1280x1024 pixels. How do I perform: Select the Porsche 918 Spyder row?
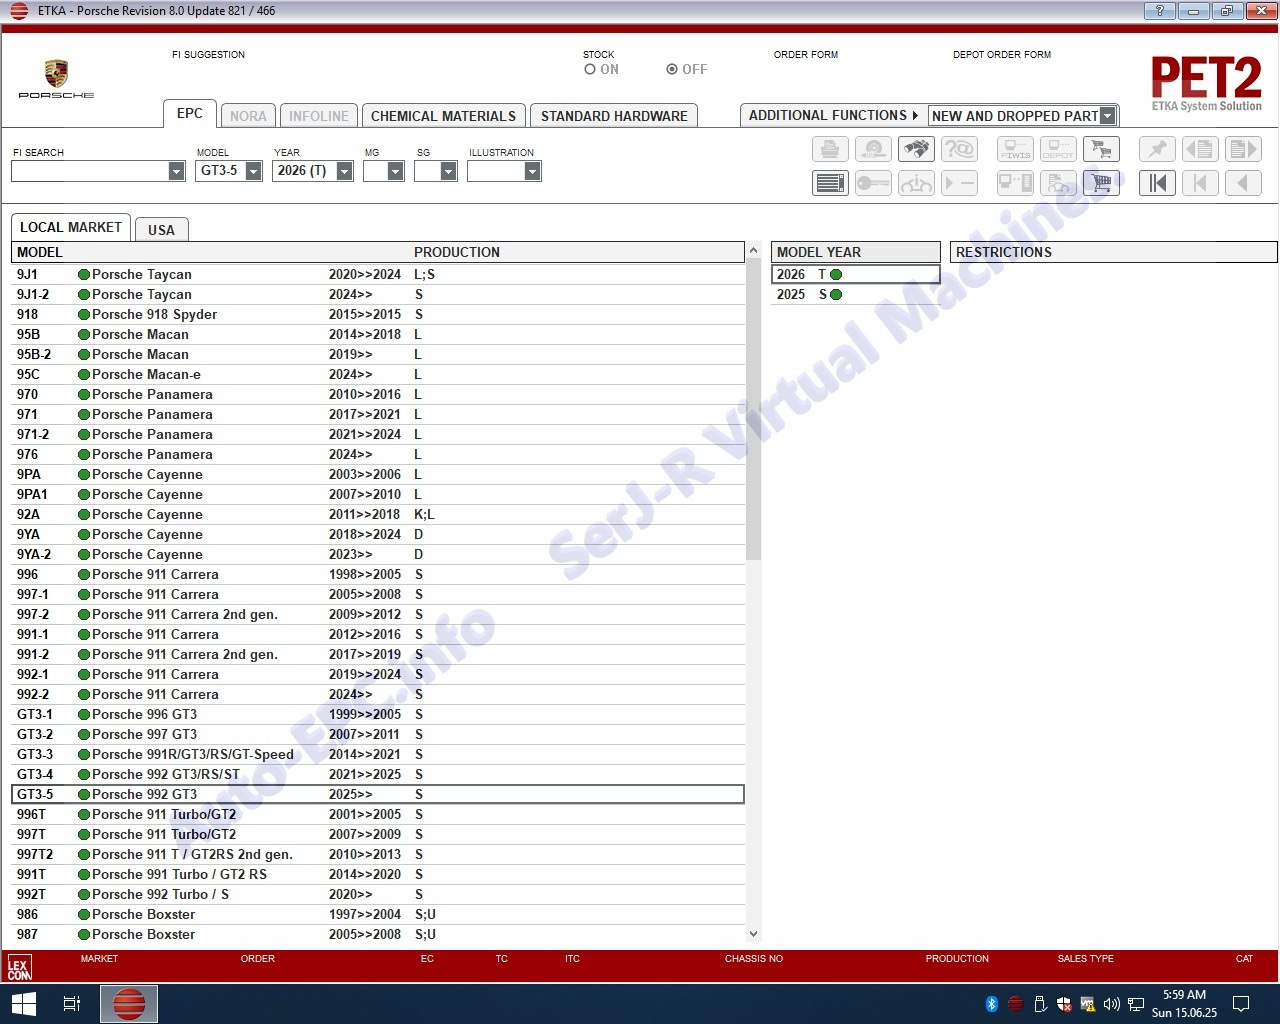(x=154, y=314)
